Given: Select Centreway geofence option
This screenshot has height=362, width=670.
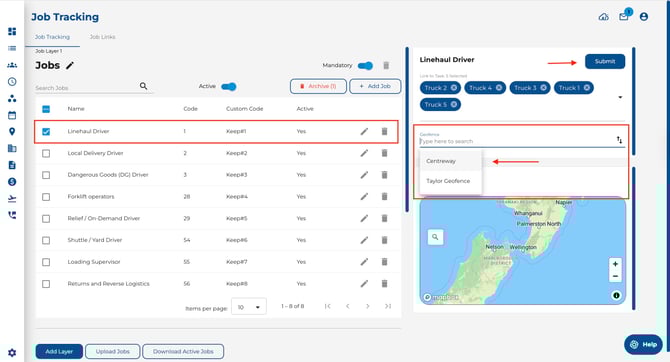Looking at the screenshot, I should pyautogui.click(x=450, y=161).
